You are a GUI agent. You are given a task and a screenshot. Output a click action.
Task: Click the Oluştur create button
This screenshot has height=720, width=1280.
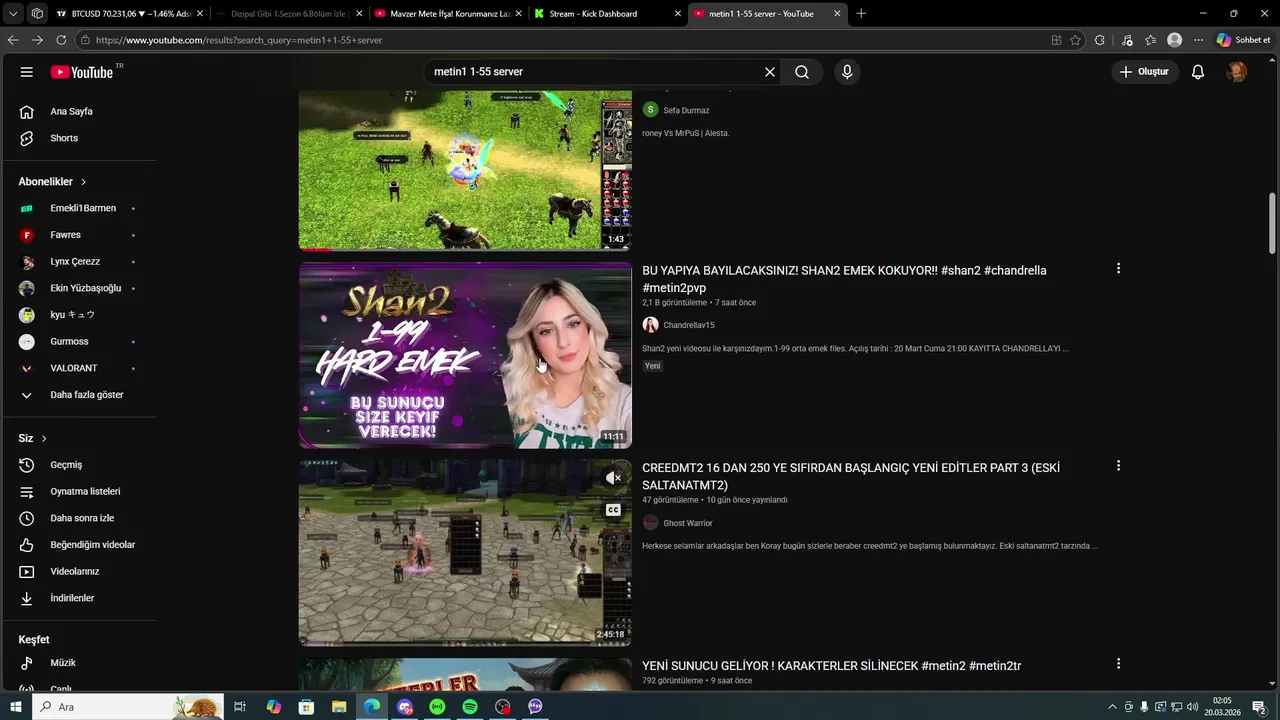pos(1144,72)
